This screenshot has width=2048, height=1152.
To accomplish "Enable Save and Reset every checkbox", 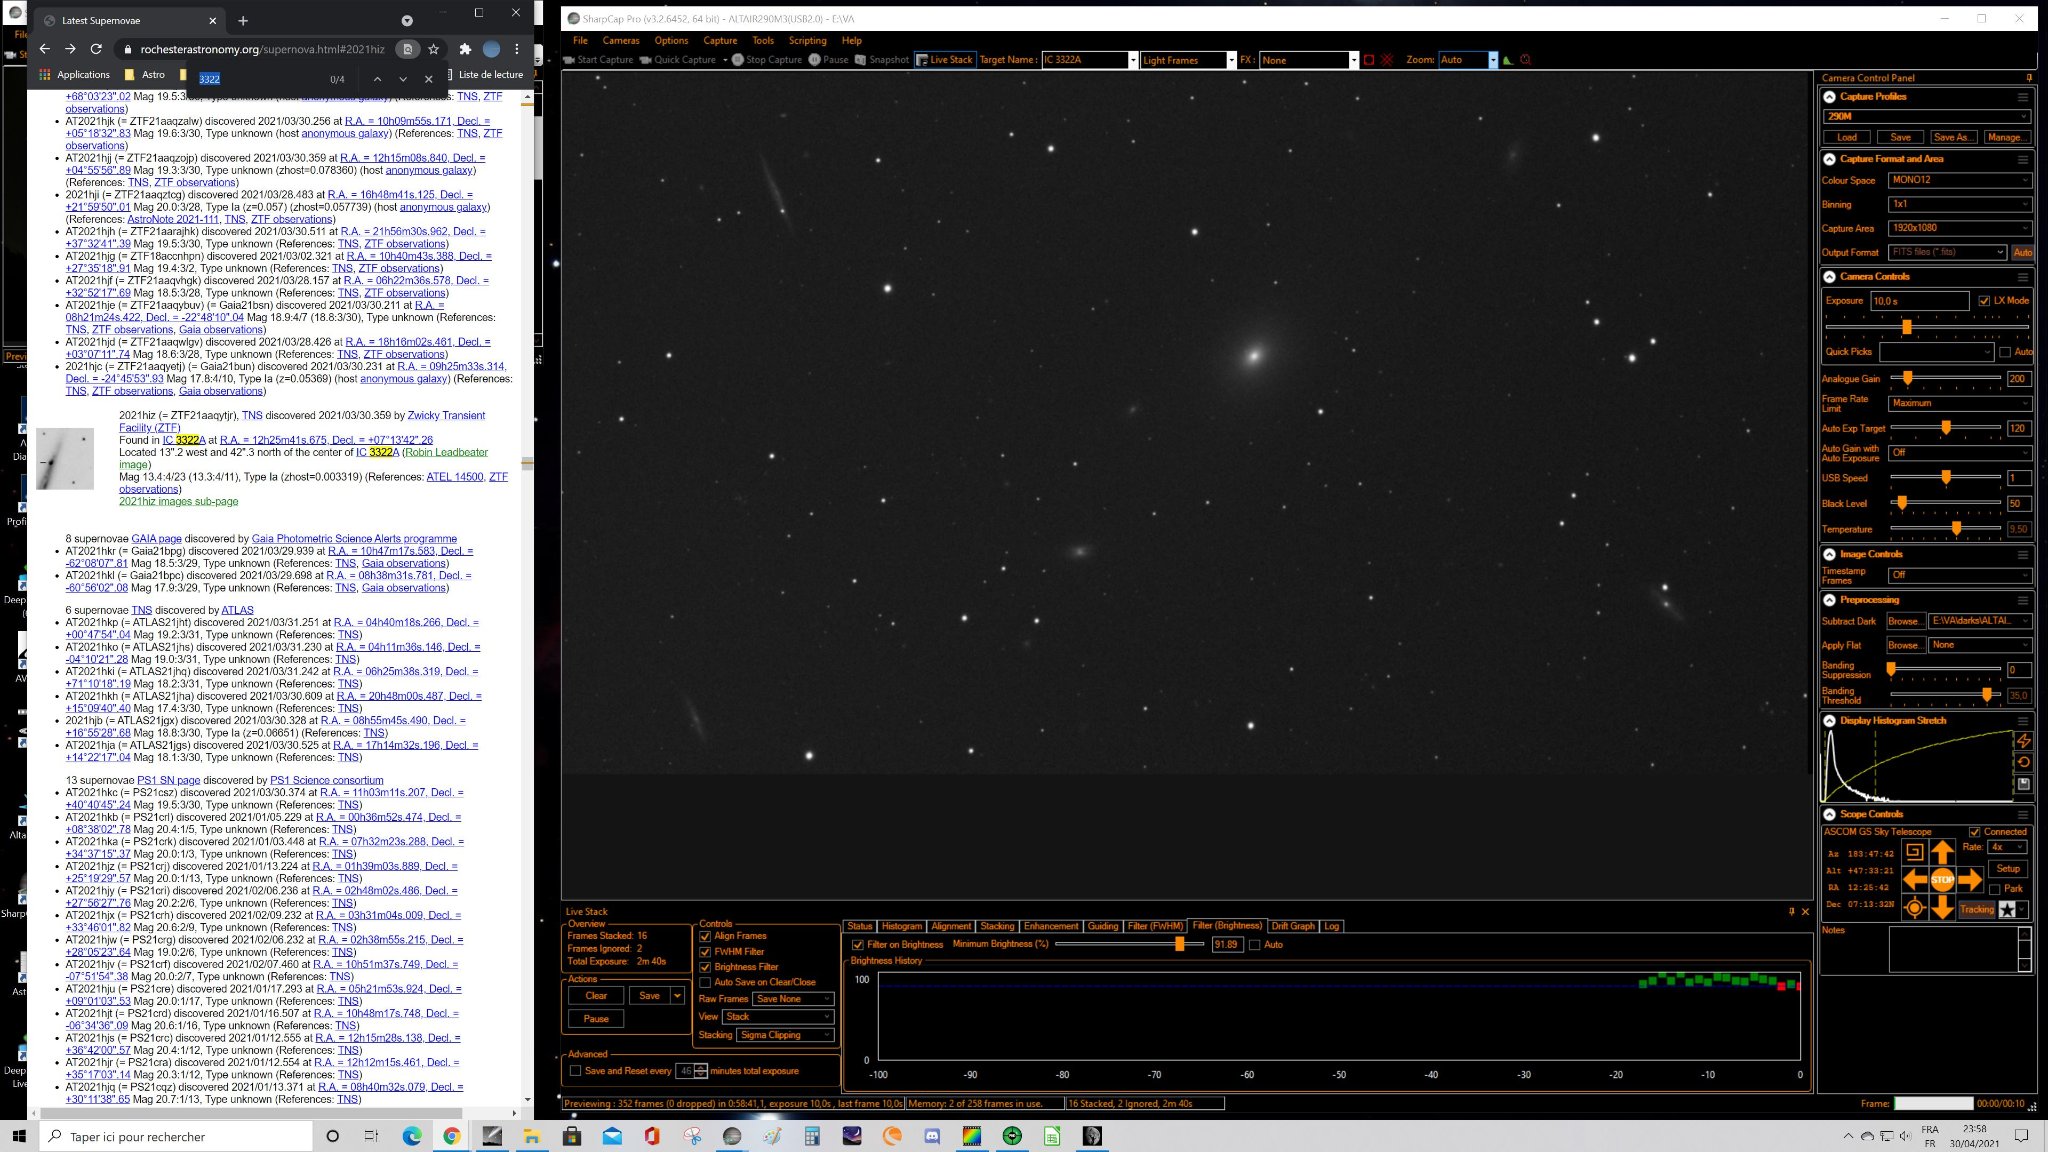I will coord(575,1071).
